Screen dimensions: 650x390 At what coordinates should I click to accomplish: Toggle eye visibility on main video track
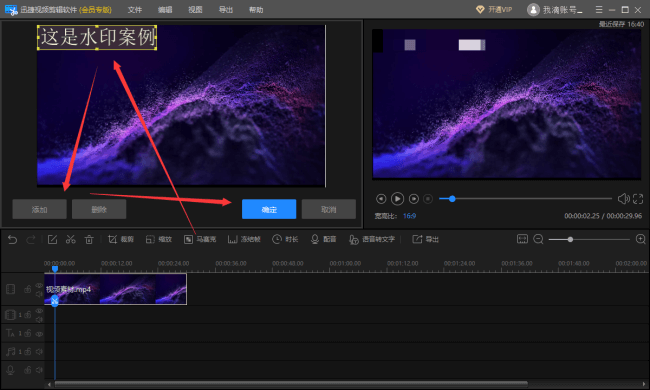tap(39, 285)
